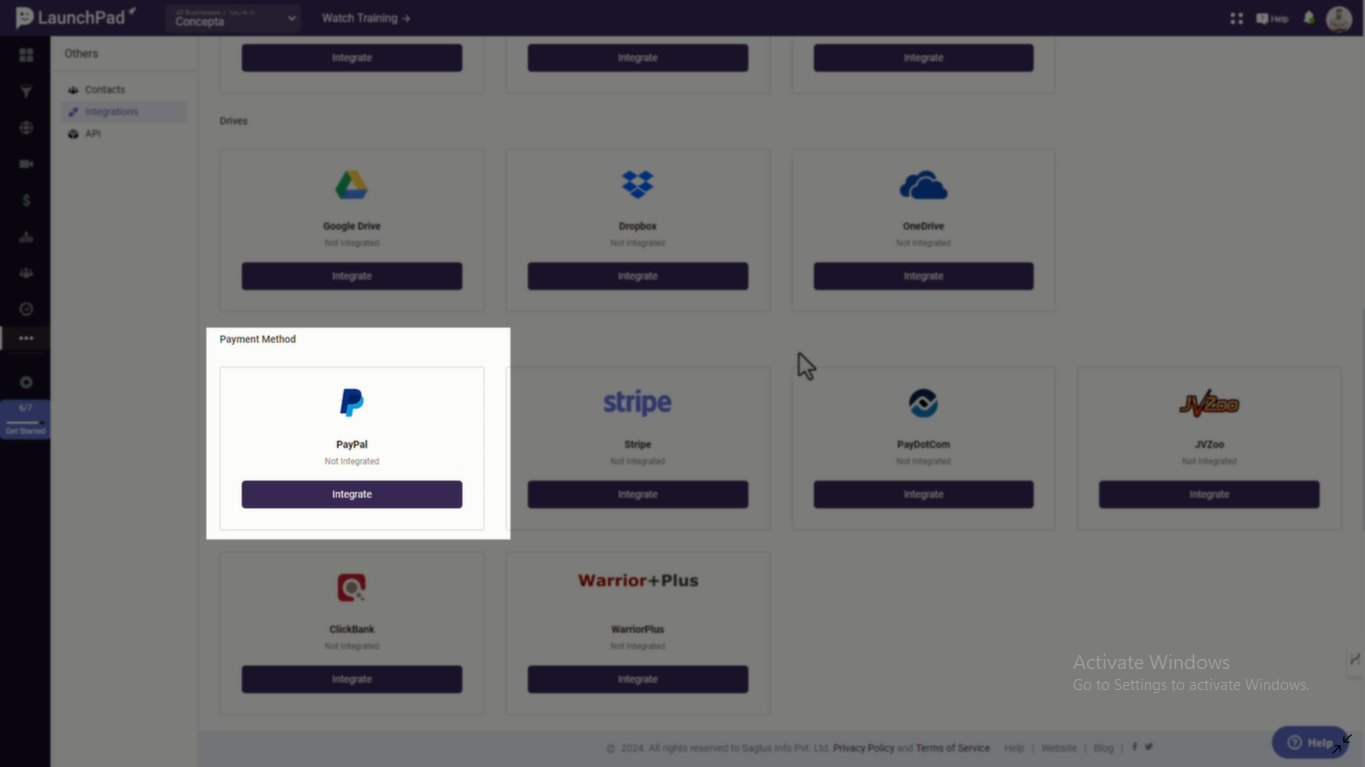The height and width of the screenshot is (767, 1365).
Task: Click the JVZoo logo
Action: (x=1209, y=403)
